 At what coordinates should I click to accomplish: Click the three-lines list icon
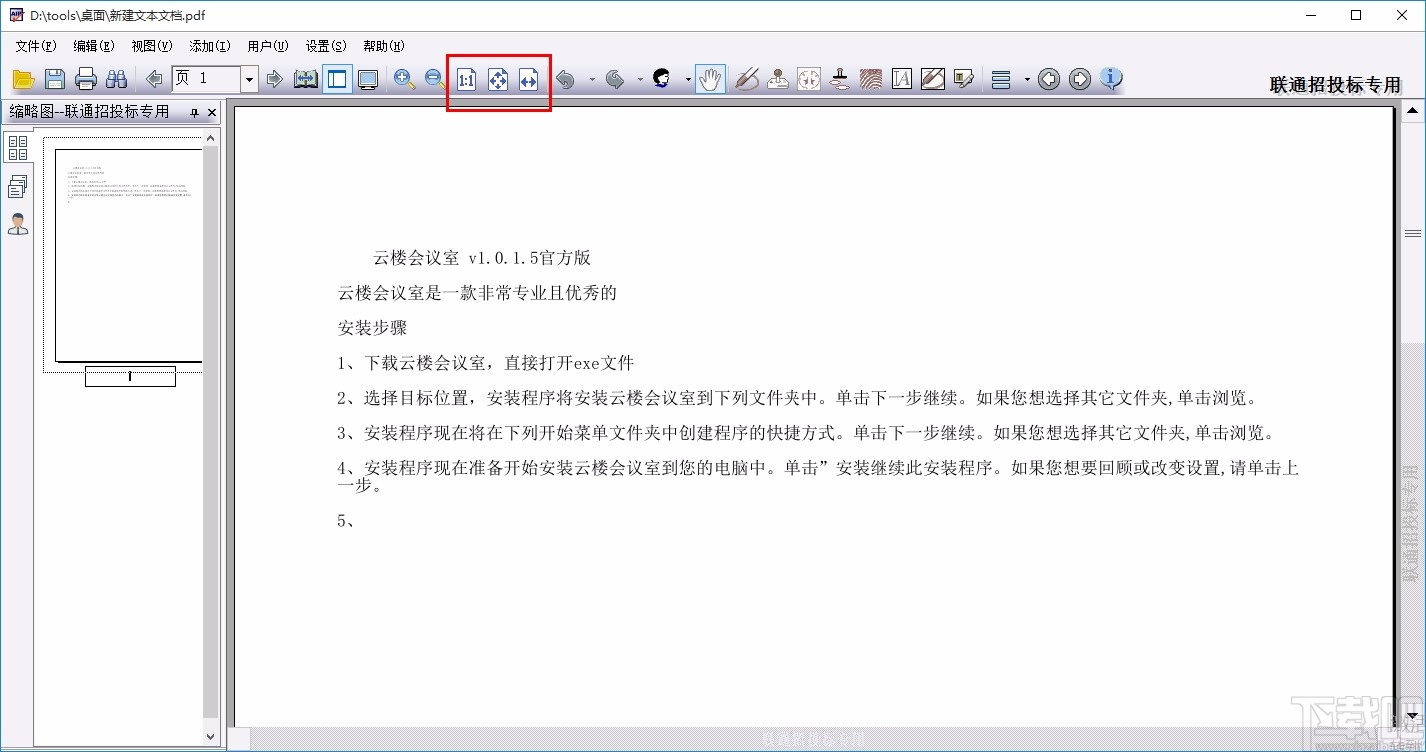(1001, 79)
